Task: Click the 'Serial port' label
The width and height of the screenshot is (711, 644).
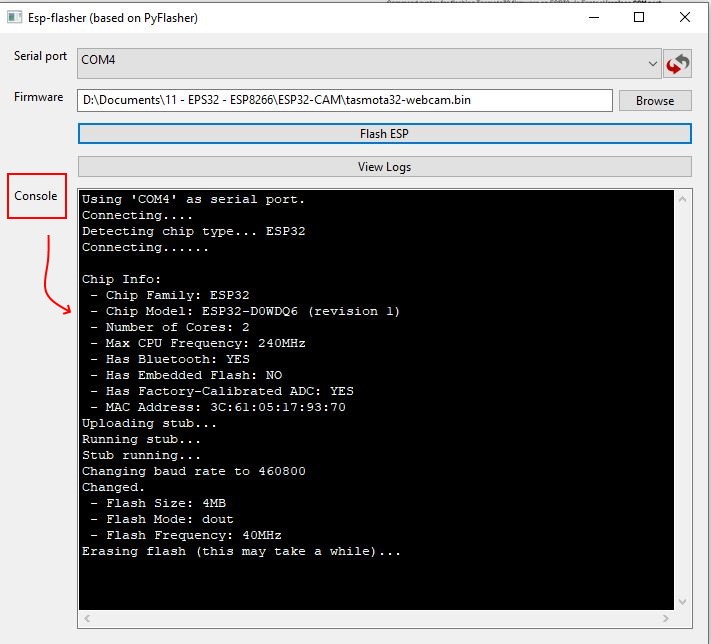Action: pyautogui.click(x=40, y=56)
